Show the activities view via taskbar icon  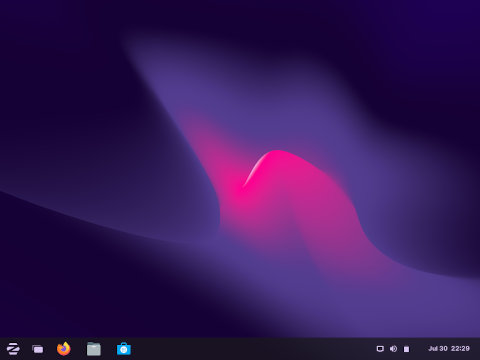38,349
